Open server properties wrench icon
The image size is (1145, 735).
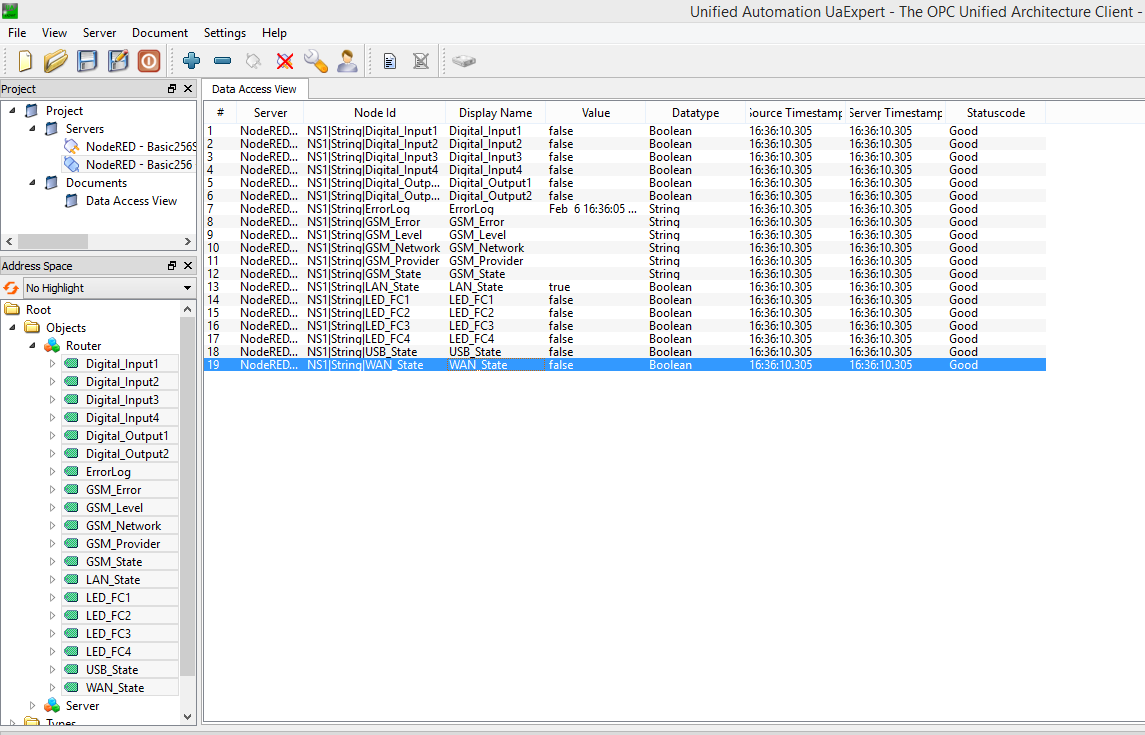click(x=315, y=61)
